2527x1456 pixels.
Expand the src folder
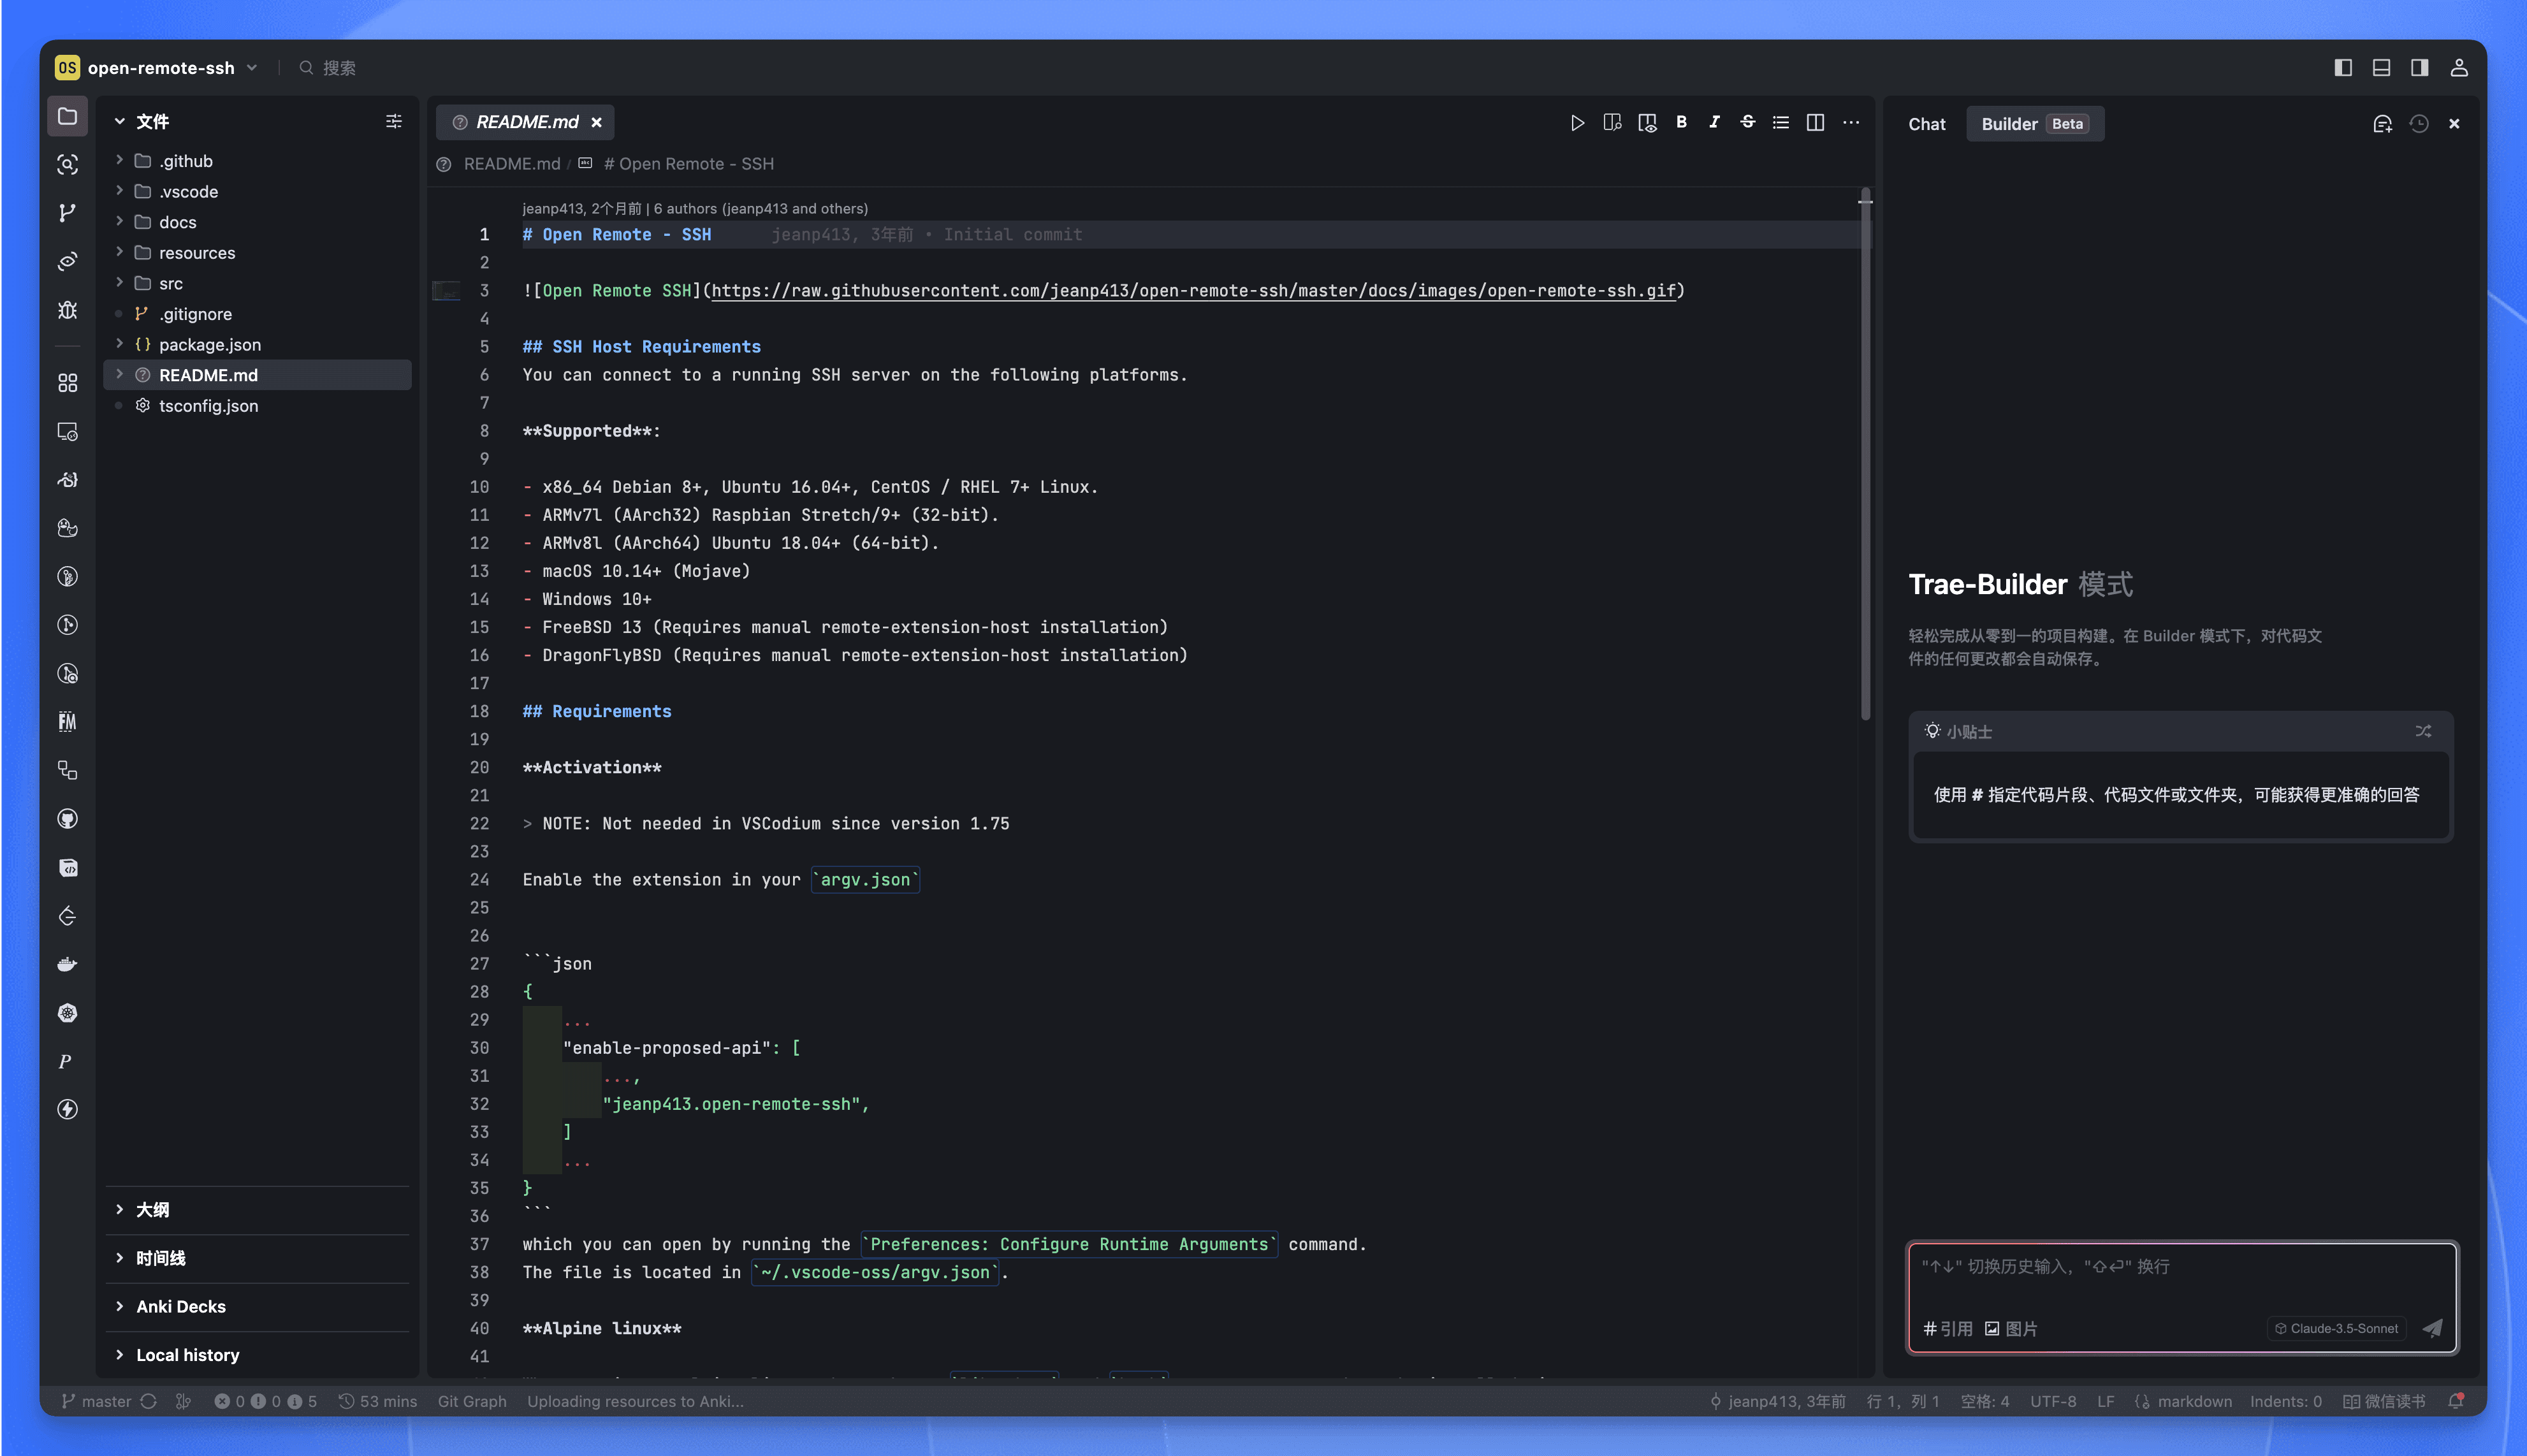(x=170, y=283)
